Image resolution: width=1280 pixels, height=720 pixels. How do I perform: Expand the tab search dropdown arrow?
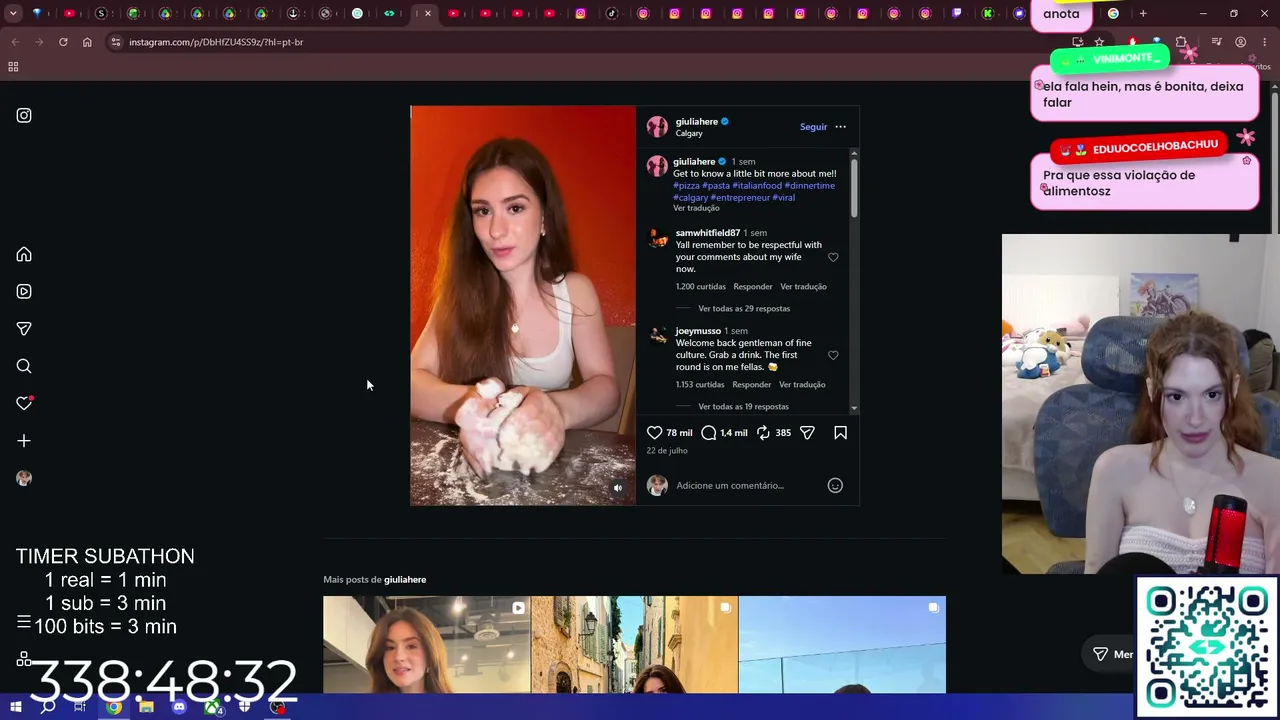(x=13, y=13)
